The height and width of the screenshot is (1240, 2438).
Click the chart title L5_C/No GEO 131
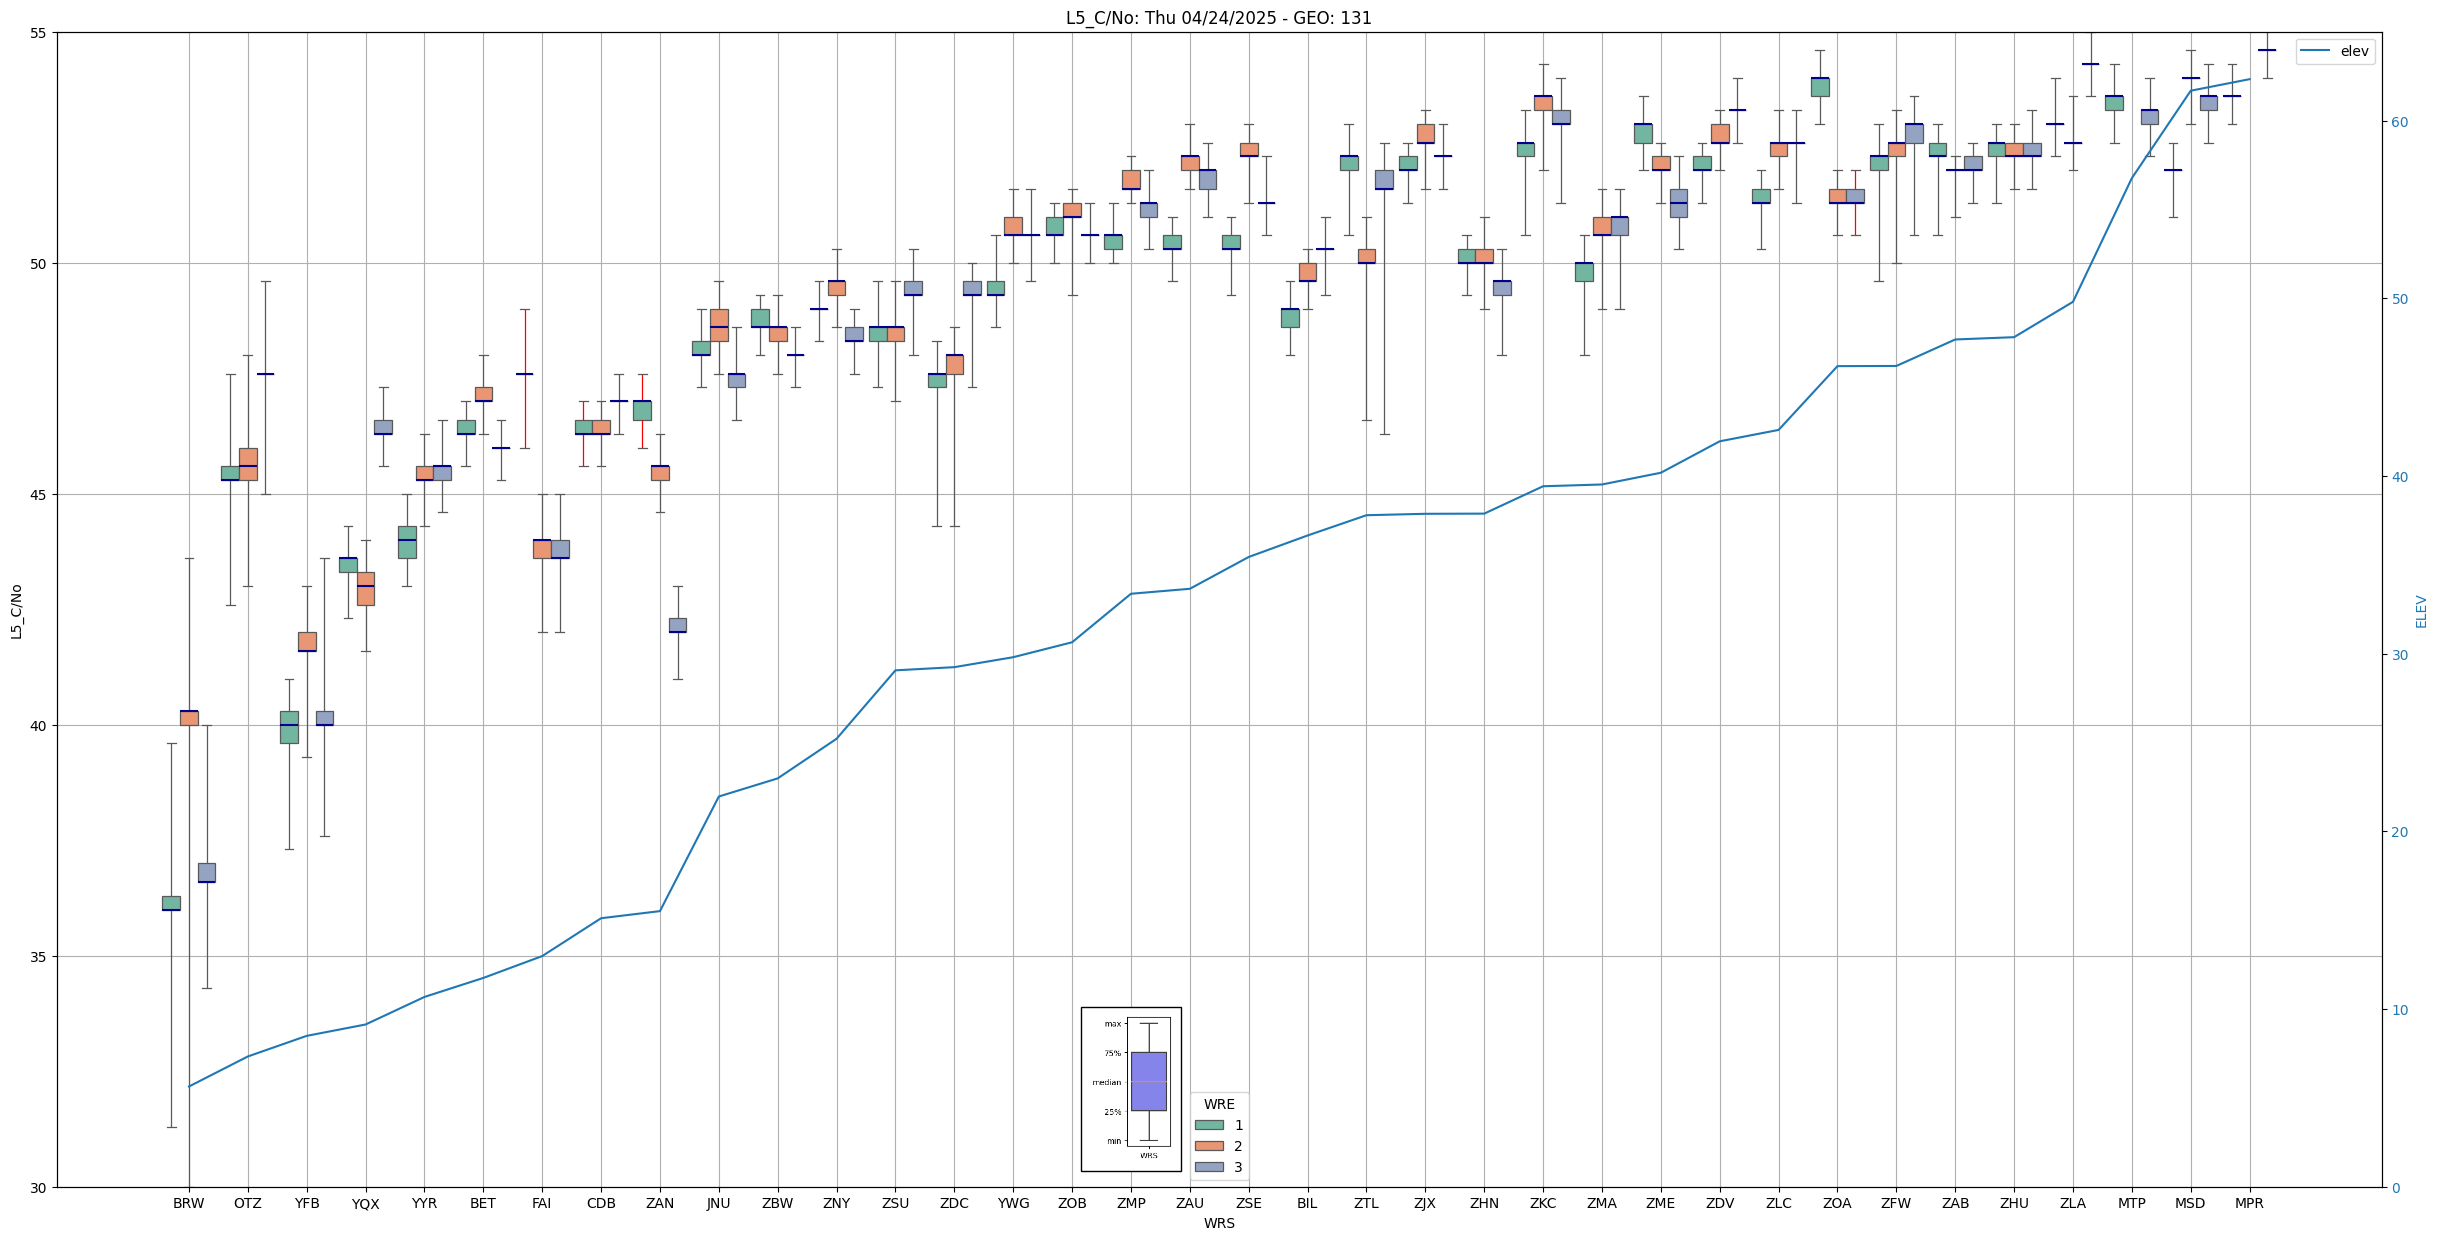point(1218,18)
